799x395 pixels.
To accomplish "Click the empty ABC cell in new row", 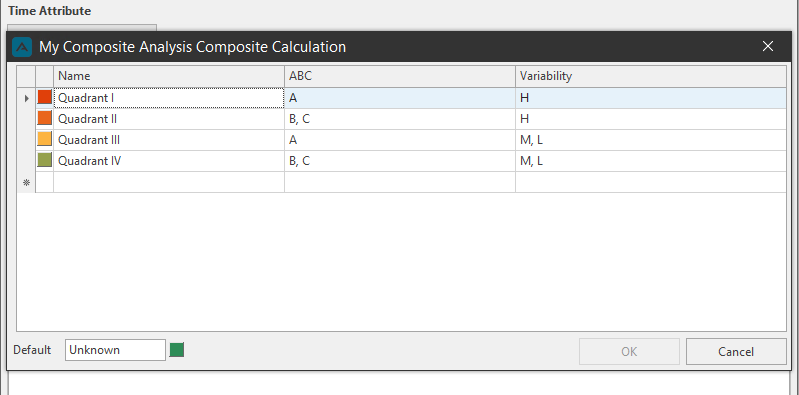I will (400, 182).
